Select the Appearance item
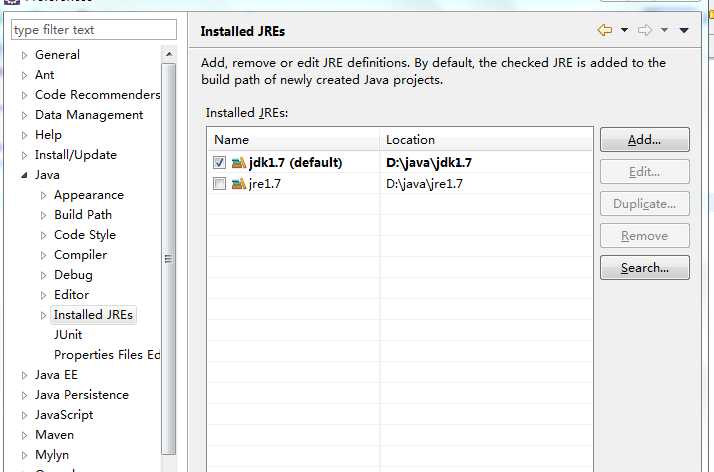This screenshot has width=714, height=472. pyautogui.click(x=89, y=195)
